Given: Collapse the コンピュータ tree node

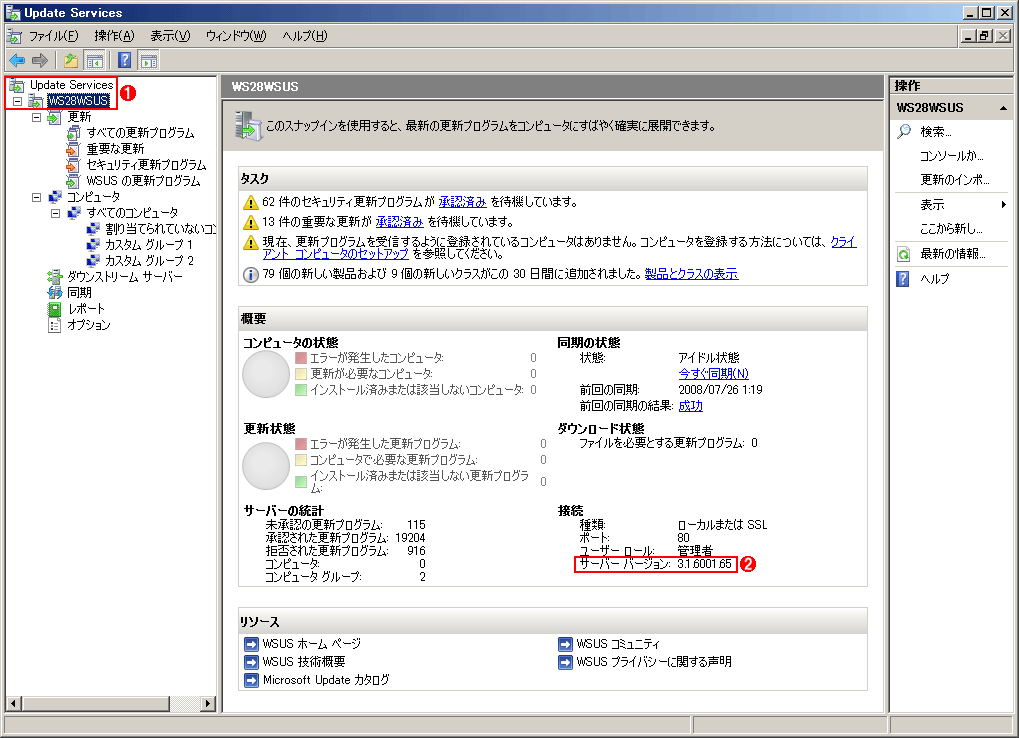Looking at the screenshot, I should click(36, 197).
